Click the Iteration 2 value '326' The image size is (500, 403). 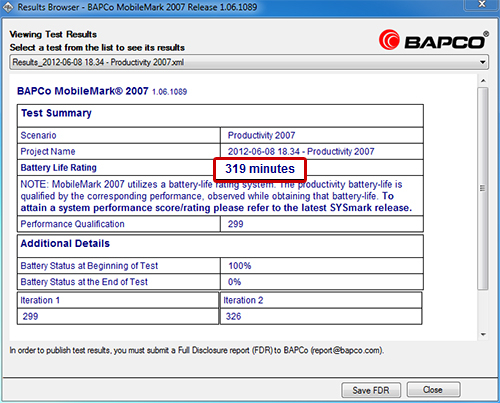233,316
